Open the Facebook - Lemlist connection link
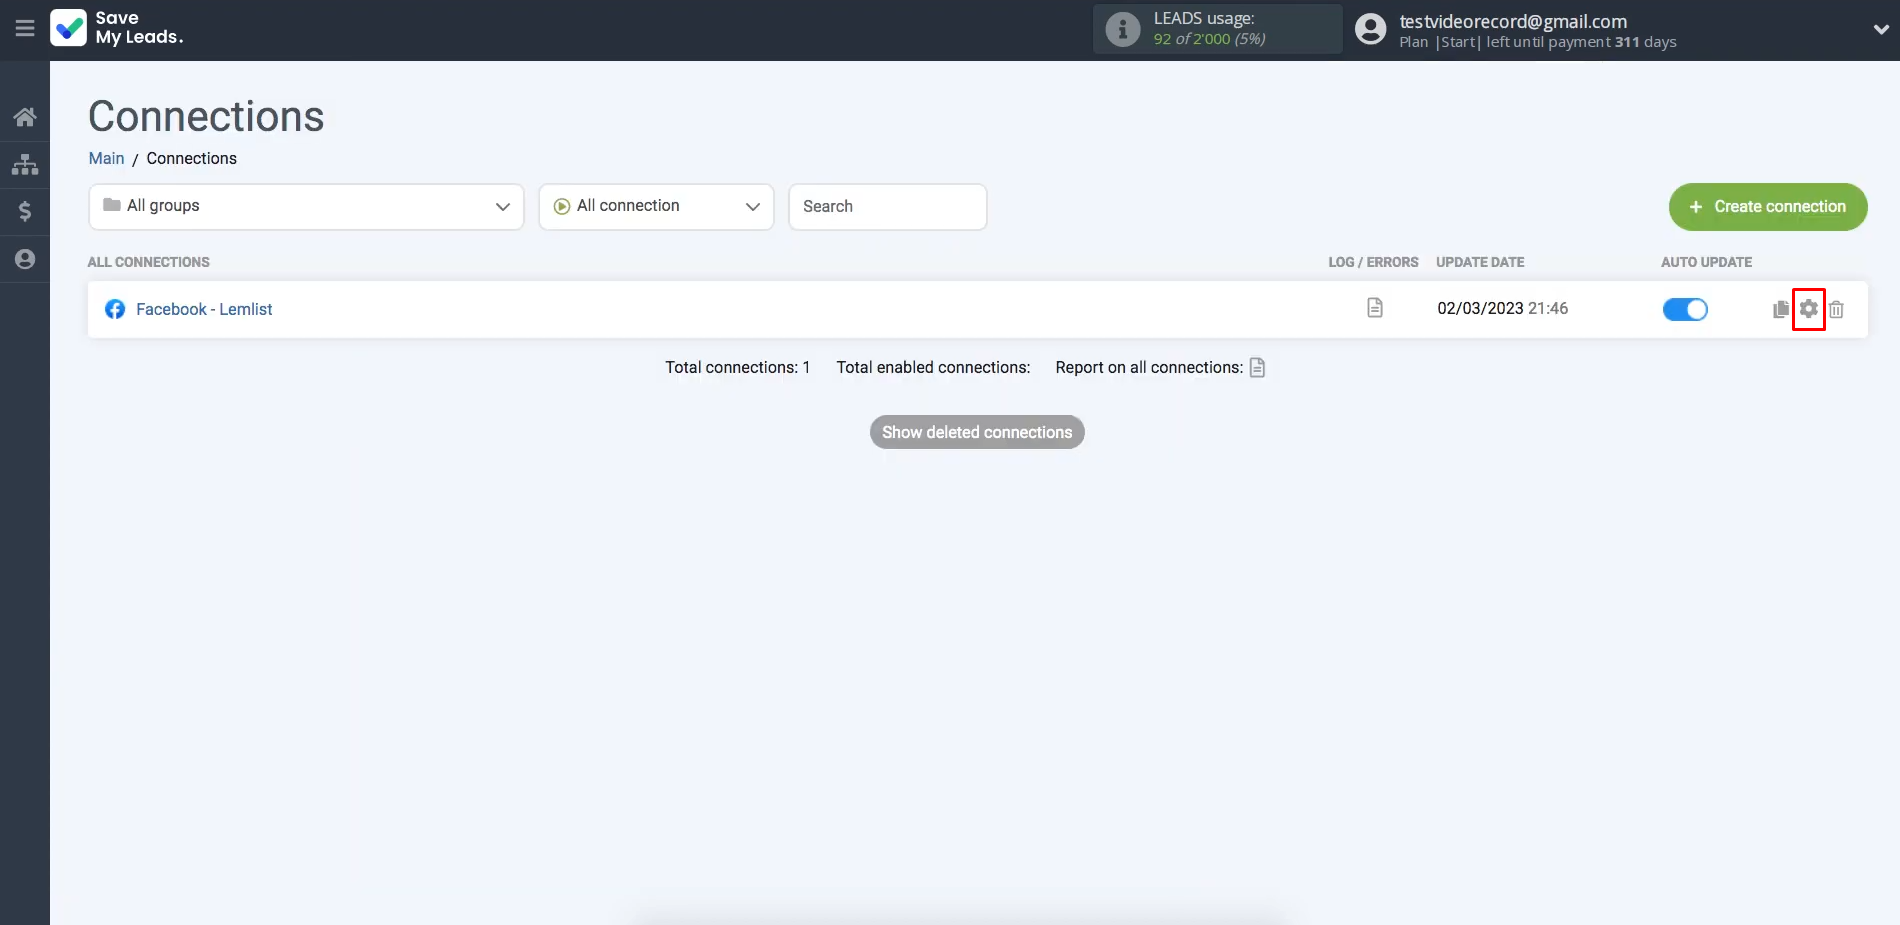The width and height of the screenshot is (1900, 925). 204,309
